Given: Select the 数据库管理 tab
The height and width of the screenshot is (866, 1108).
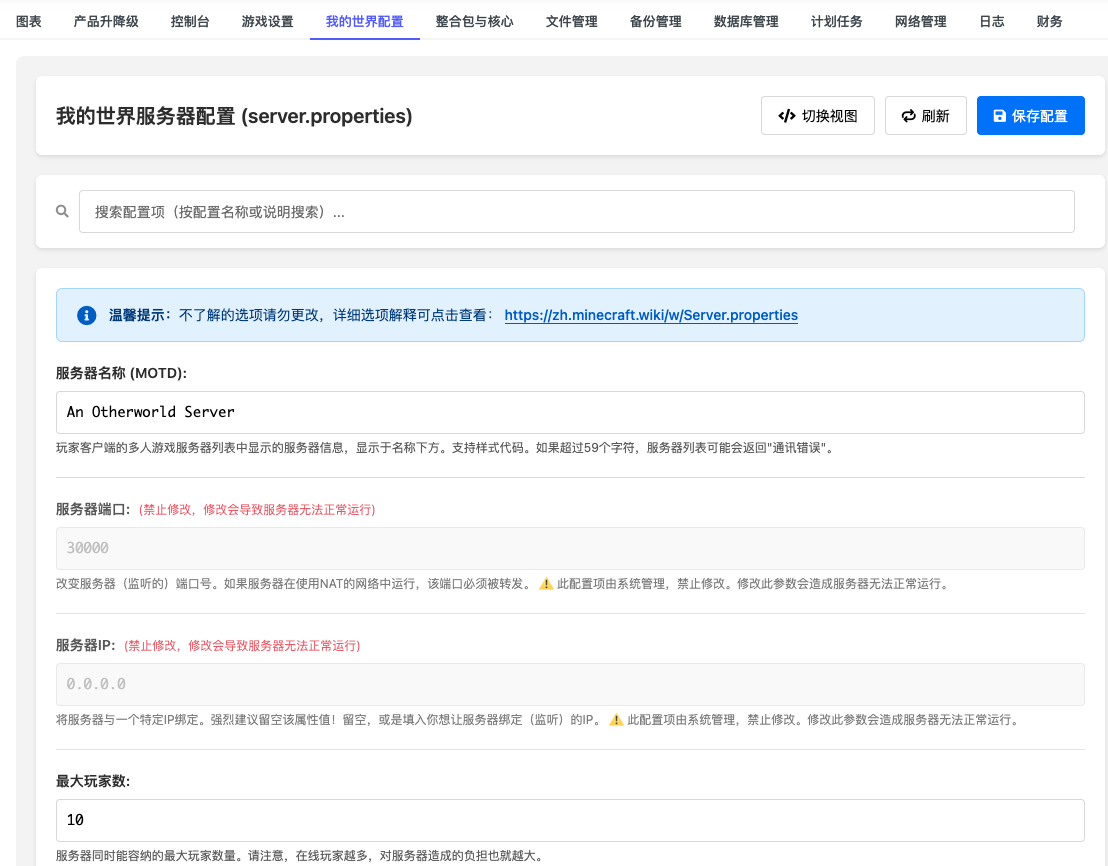Looking at the screenshot, I should point(746,21).
